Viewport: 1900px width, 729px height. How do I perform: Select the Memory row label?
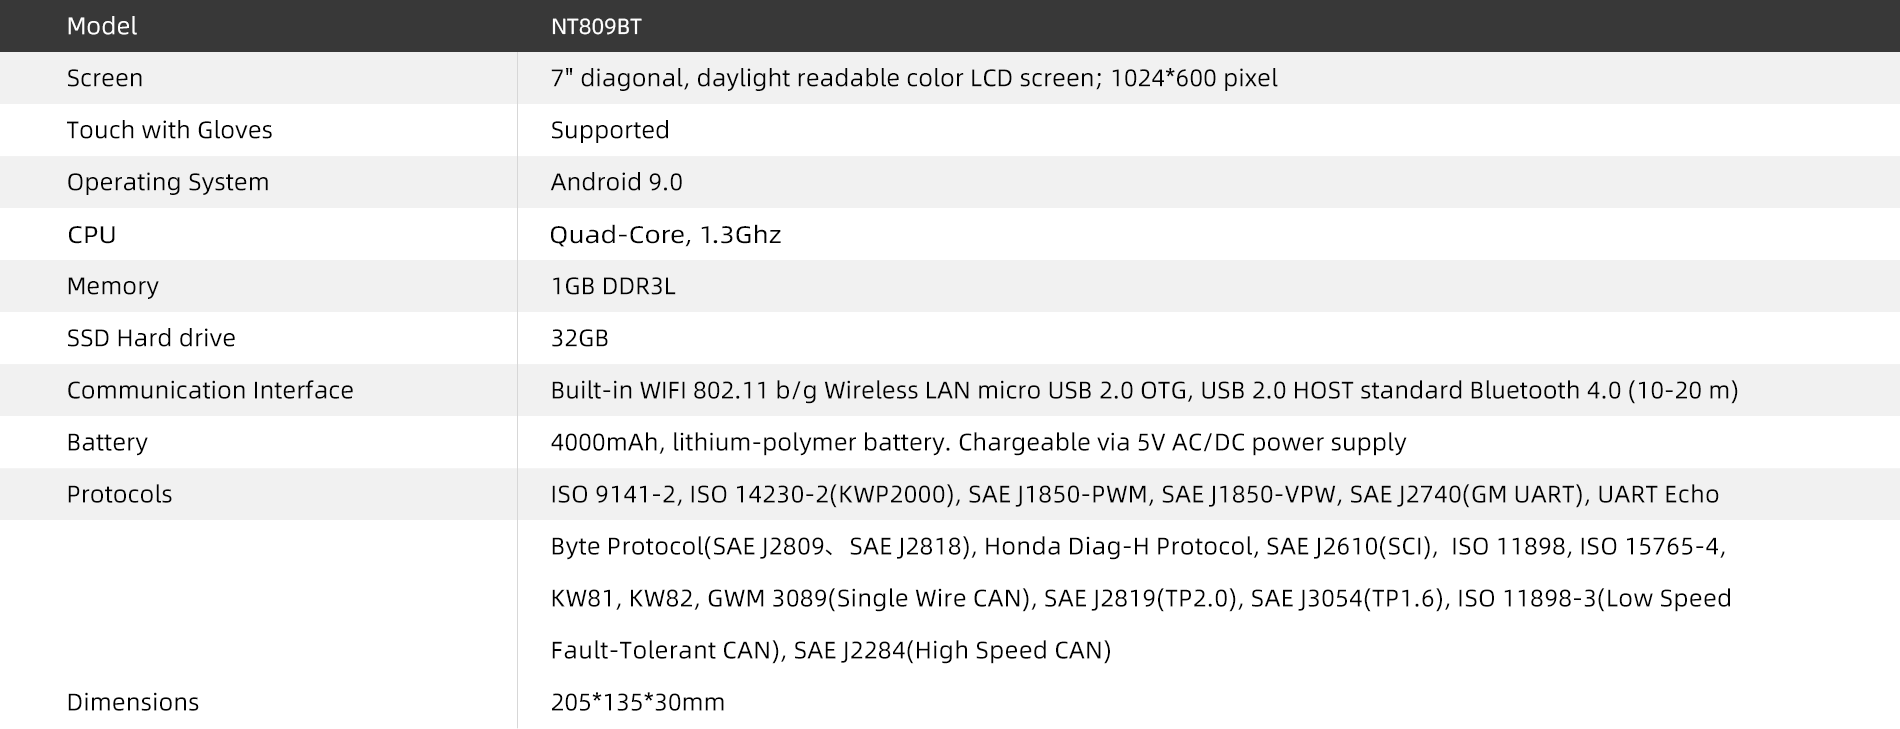point(113,286)
